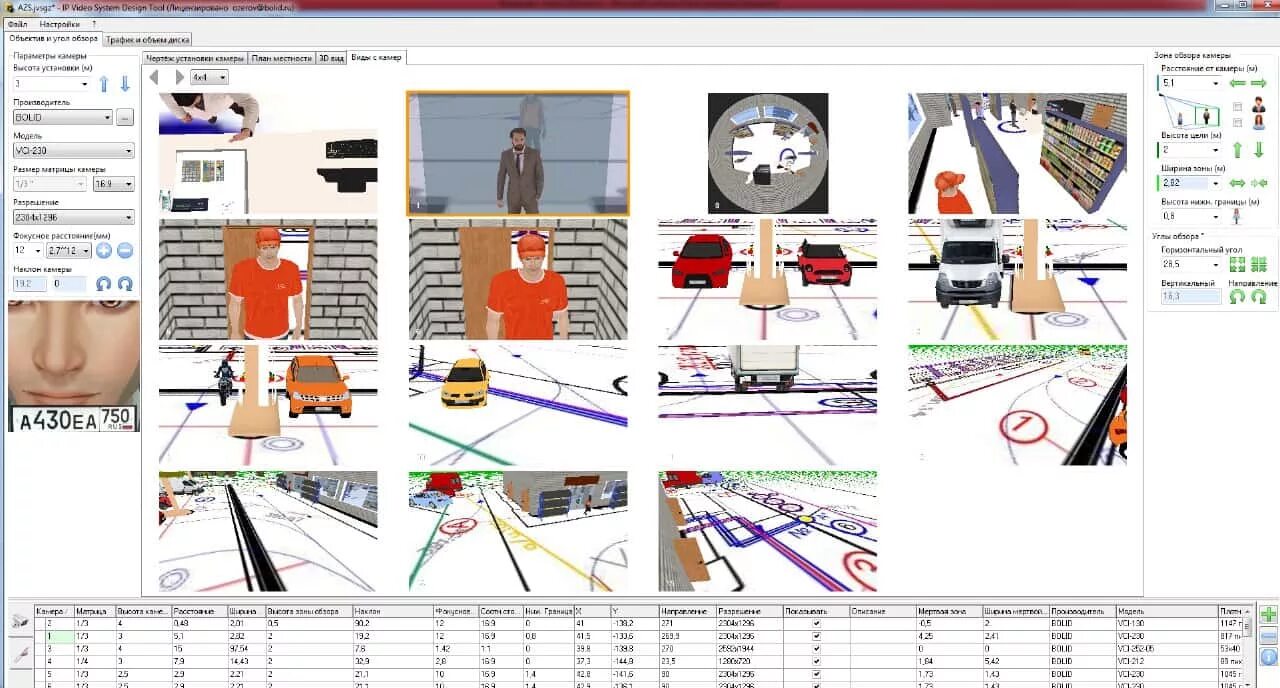Select the female person model icon
The image size is (1280, 688).
click(1259, 123)
